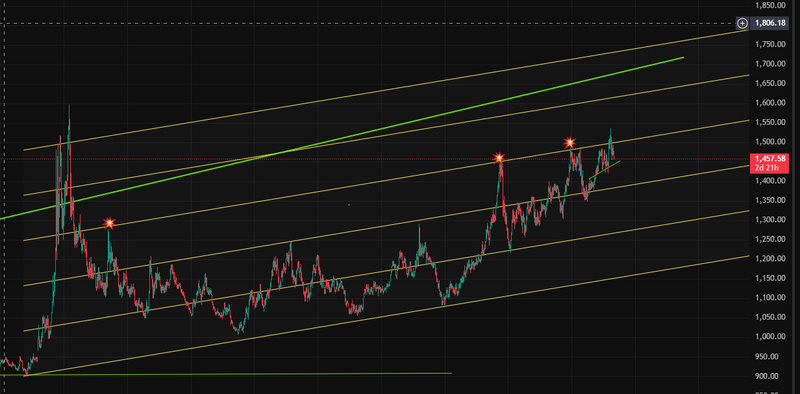Click the 1,200.00 price axis label
This screenshot has width=800, height=394.
tap(770, 259)
